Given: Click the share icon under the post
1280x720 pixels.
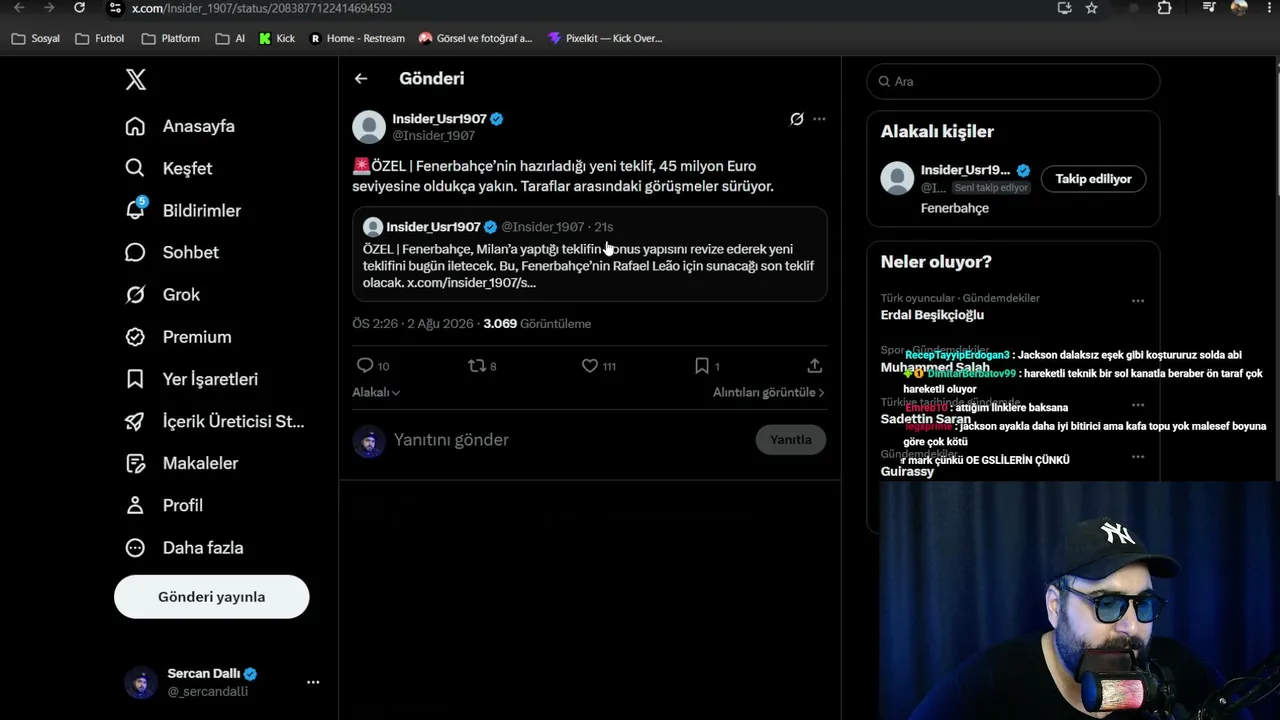Looking at the screenshot, I should tap(815, 366).
